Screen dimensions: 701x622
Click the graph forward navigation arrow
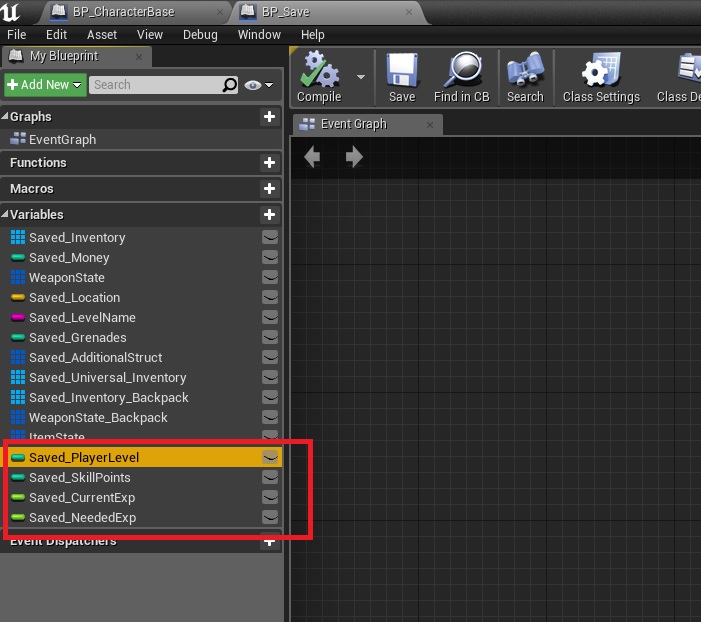[x=354, y=157]
